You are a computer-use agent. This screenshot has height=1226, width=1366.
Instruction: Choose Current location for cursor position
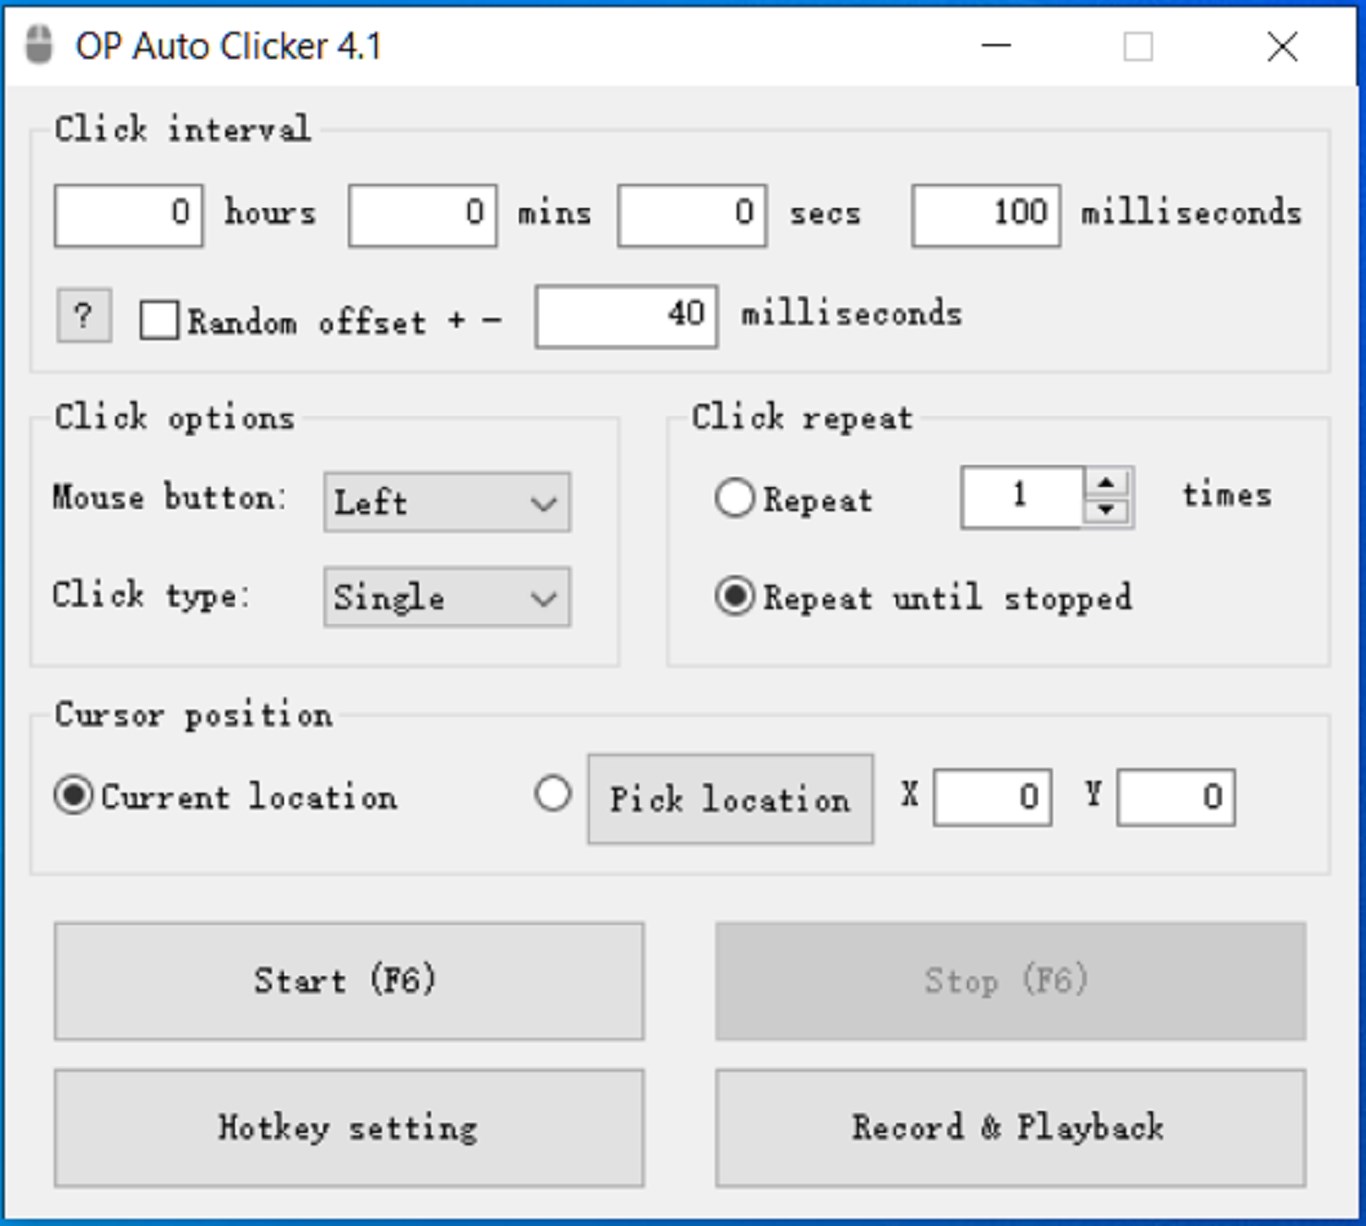pyautogui.click(x=72, y=797)
